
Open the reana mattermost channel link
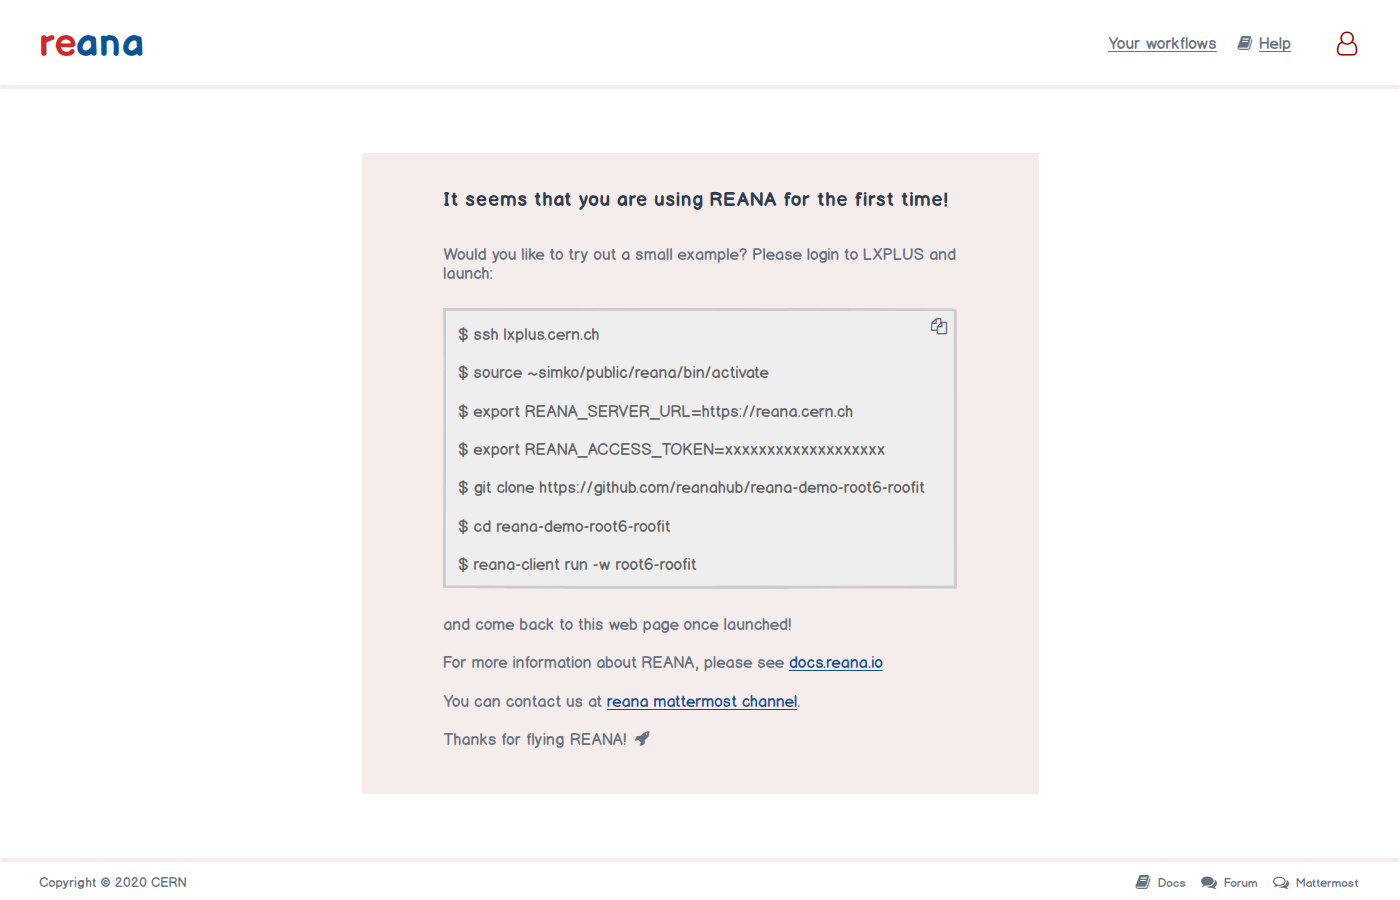(x=701, y=701)
